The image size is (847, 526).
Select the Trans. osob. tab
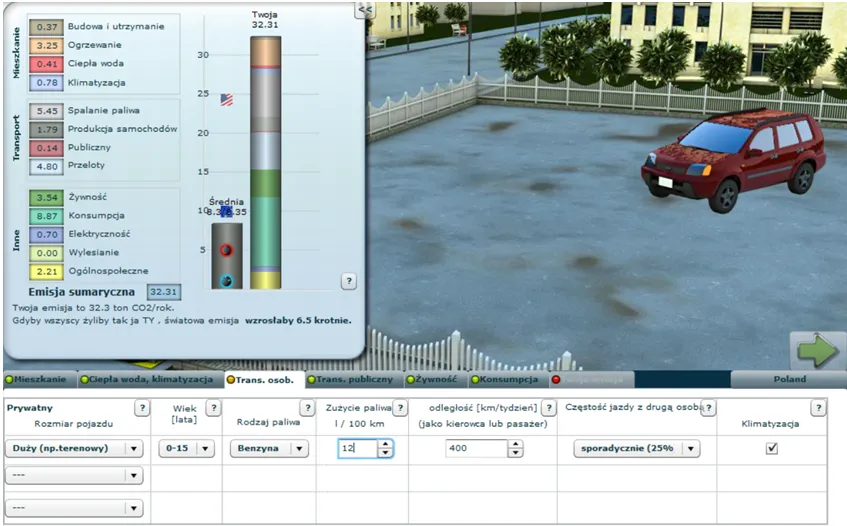pos(264,380)
